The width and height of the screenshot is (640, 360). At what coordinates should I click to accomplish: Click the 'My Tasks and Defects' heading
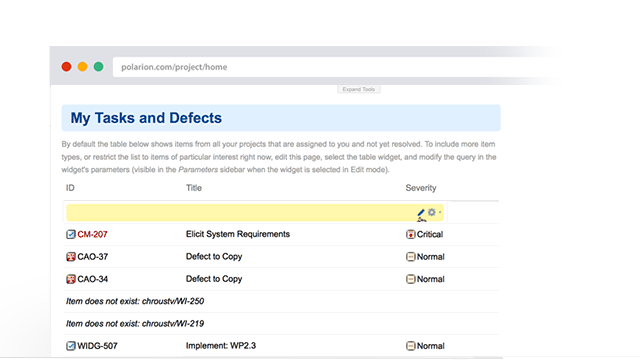(x=146, y=118)
